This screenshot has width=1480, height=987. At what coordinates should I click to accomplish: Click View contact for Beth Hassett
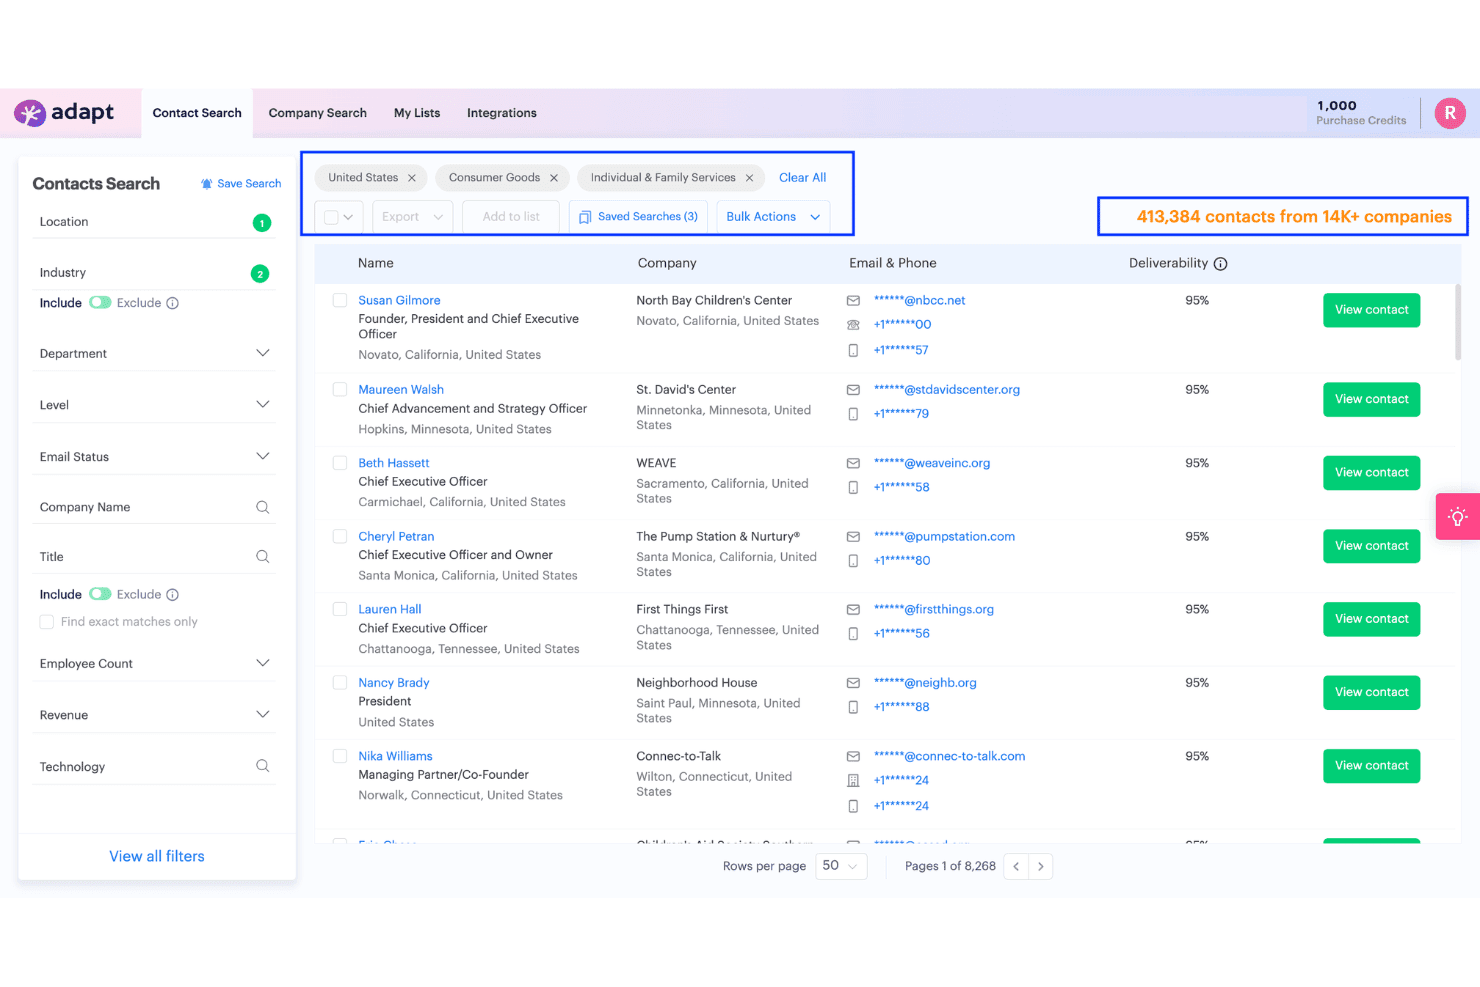(1371, 473)
